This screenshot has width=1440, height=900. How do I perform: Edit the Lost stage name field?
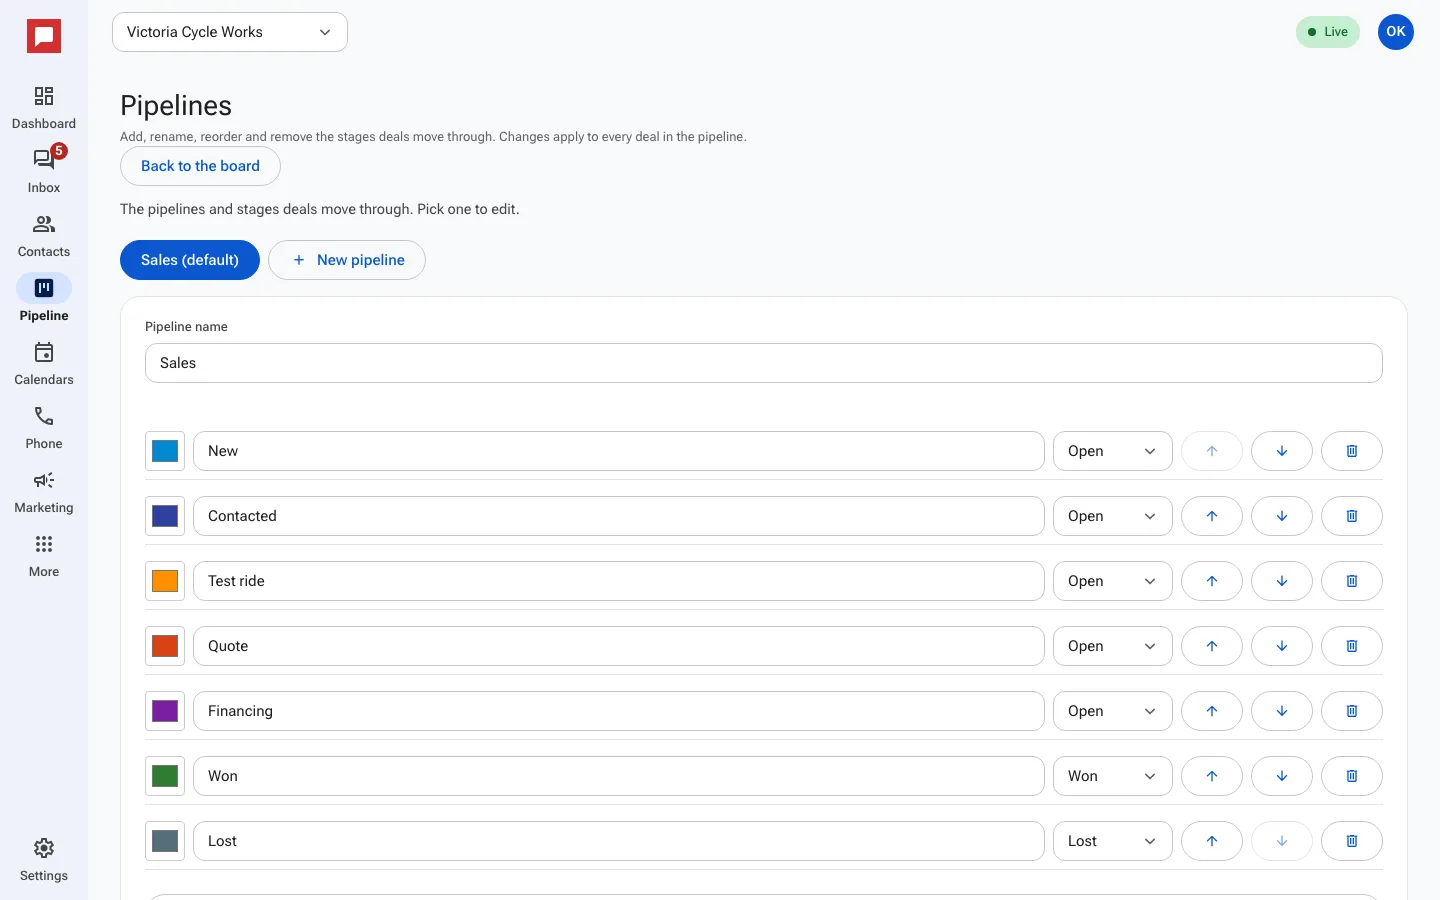619,841
